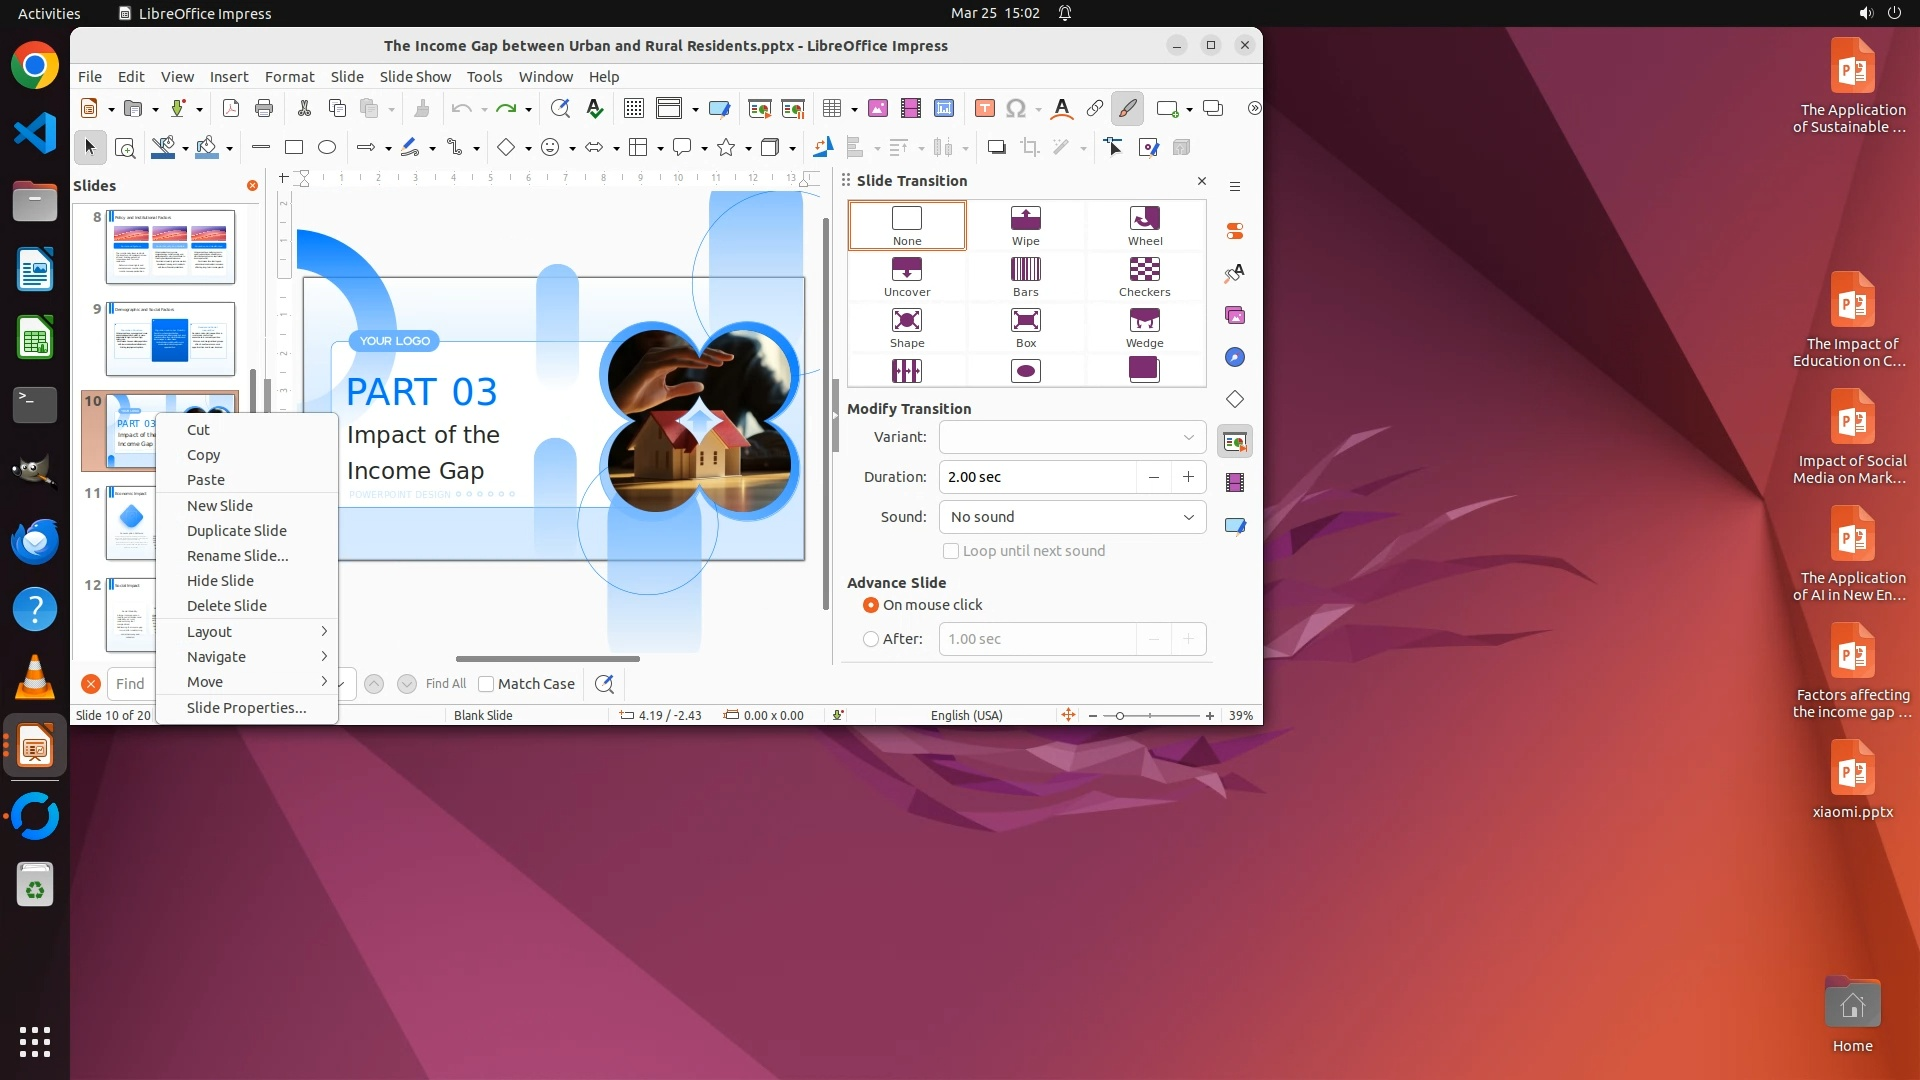Open the Slide Show menu

pos(415,77)
